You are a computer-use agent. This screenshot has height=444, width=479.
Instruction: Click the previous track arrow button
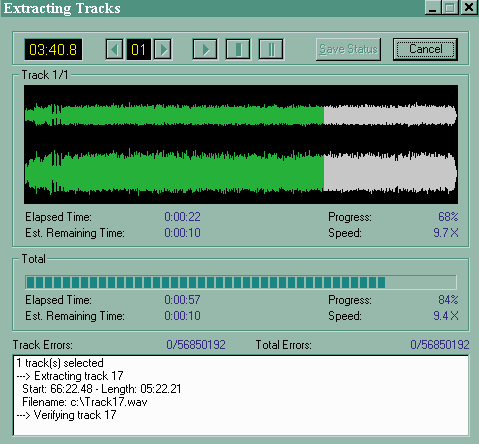pyautogui.click(x=114, y=49)
